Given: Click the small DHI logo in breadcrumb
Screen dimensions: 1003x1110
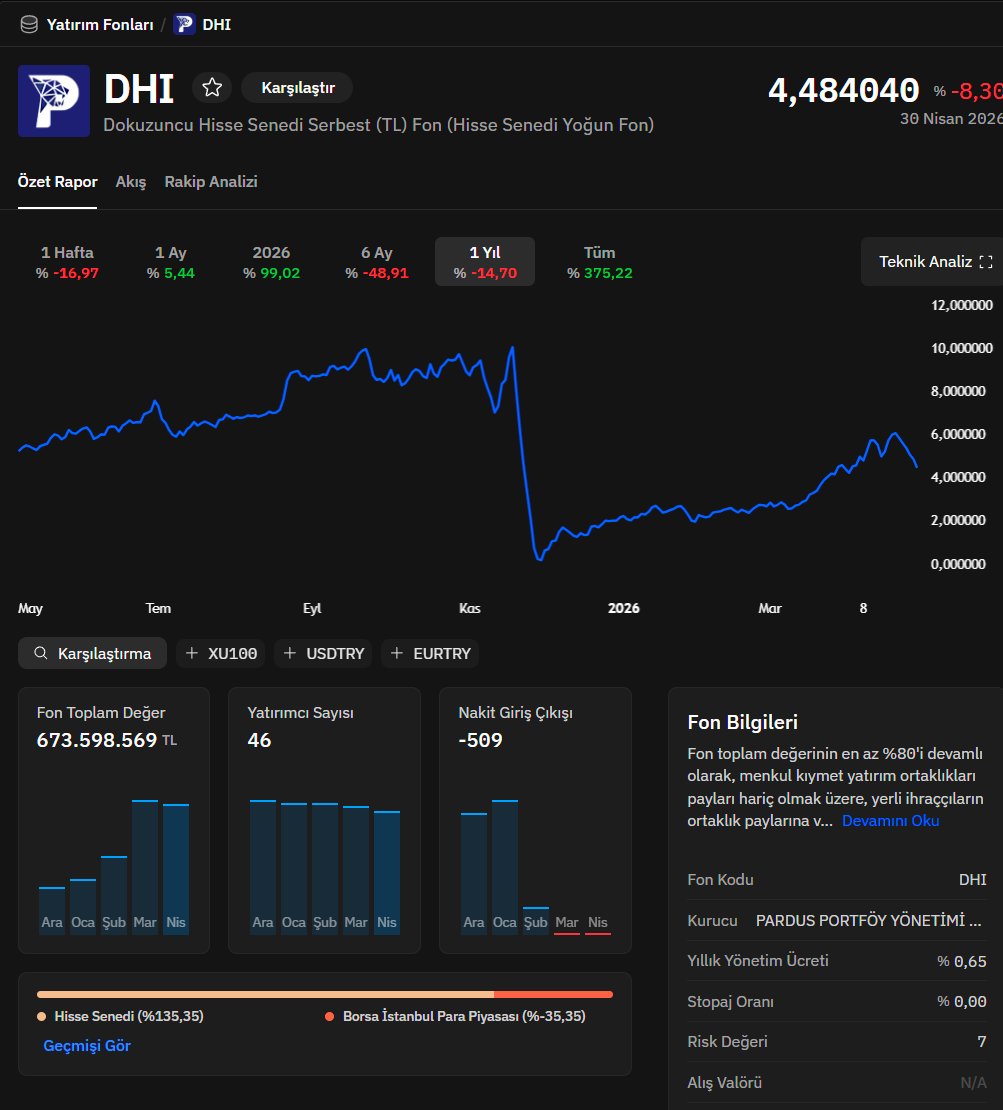Looking at the screenshot, I should click(184, 24).
